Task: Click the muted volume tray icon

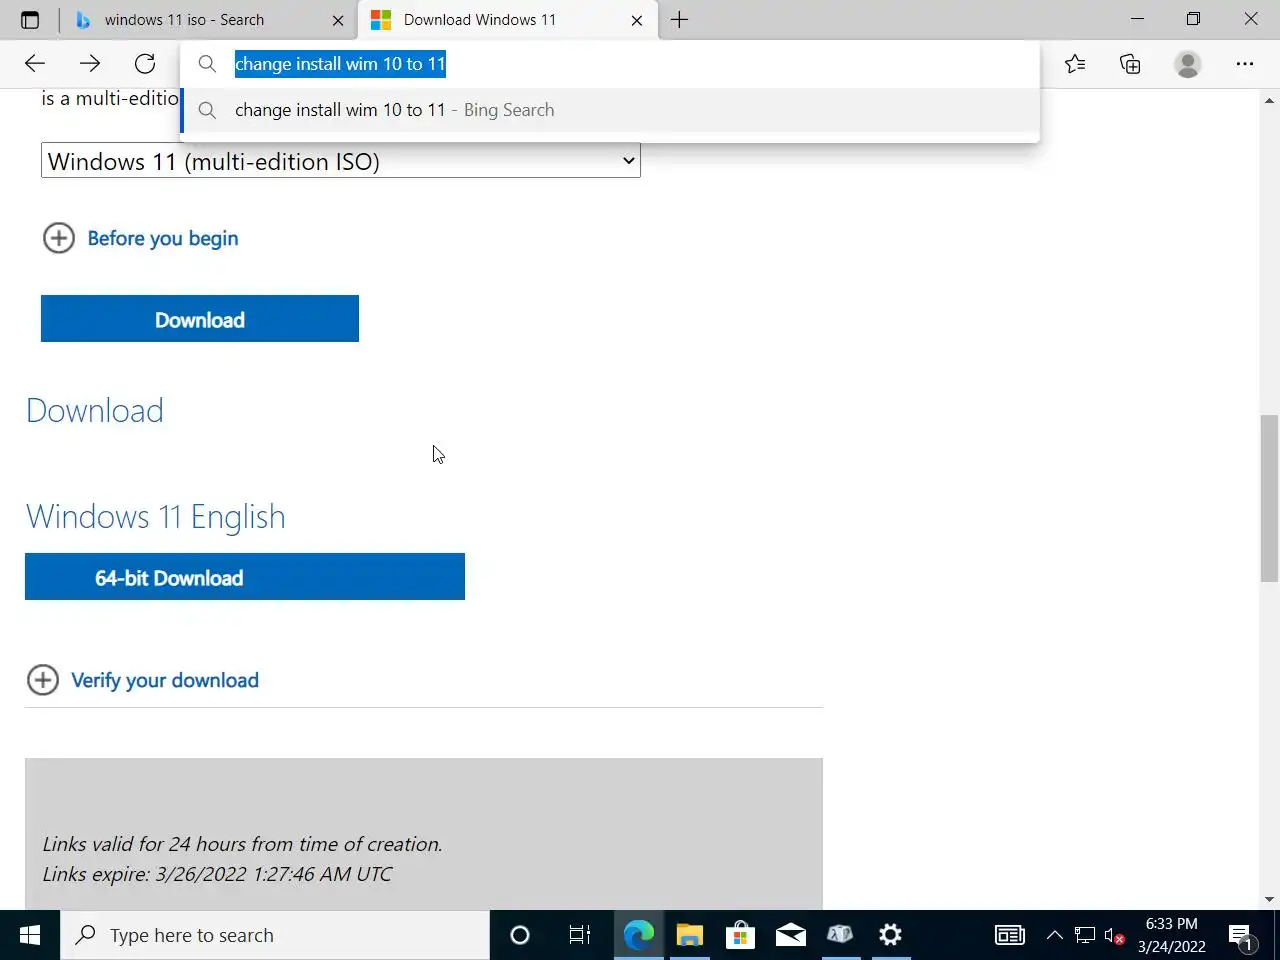Action: pos(1115,935)
